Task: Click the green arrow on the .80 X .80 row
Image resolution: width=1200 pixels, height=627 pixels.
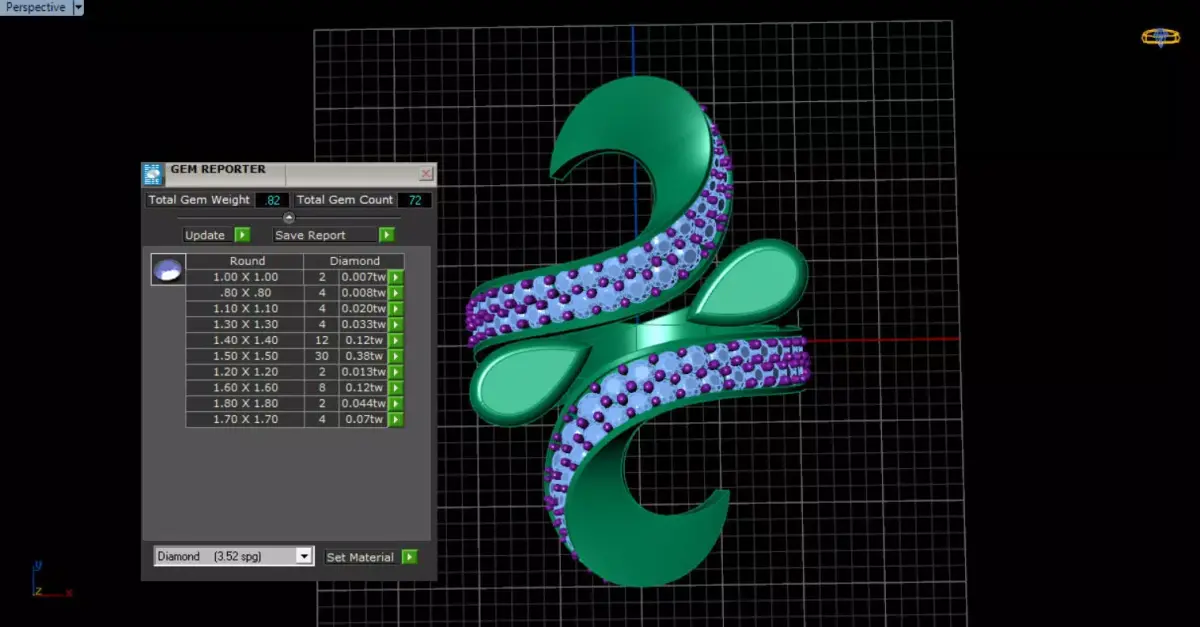Action: point(396,293)
